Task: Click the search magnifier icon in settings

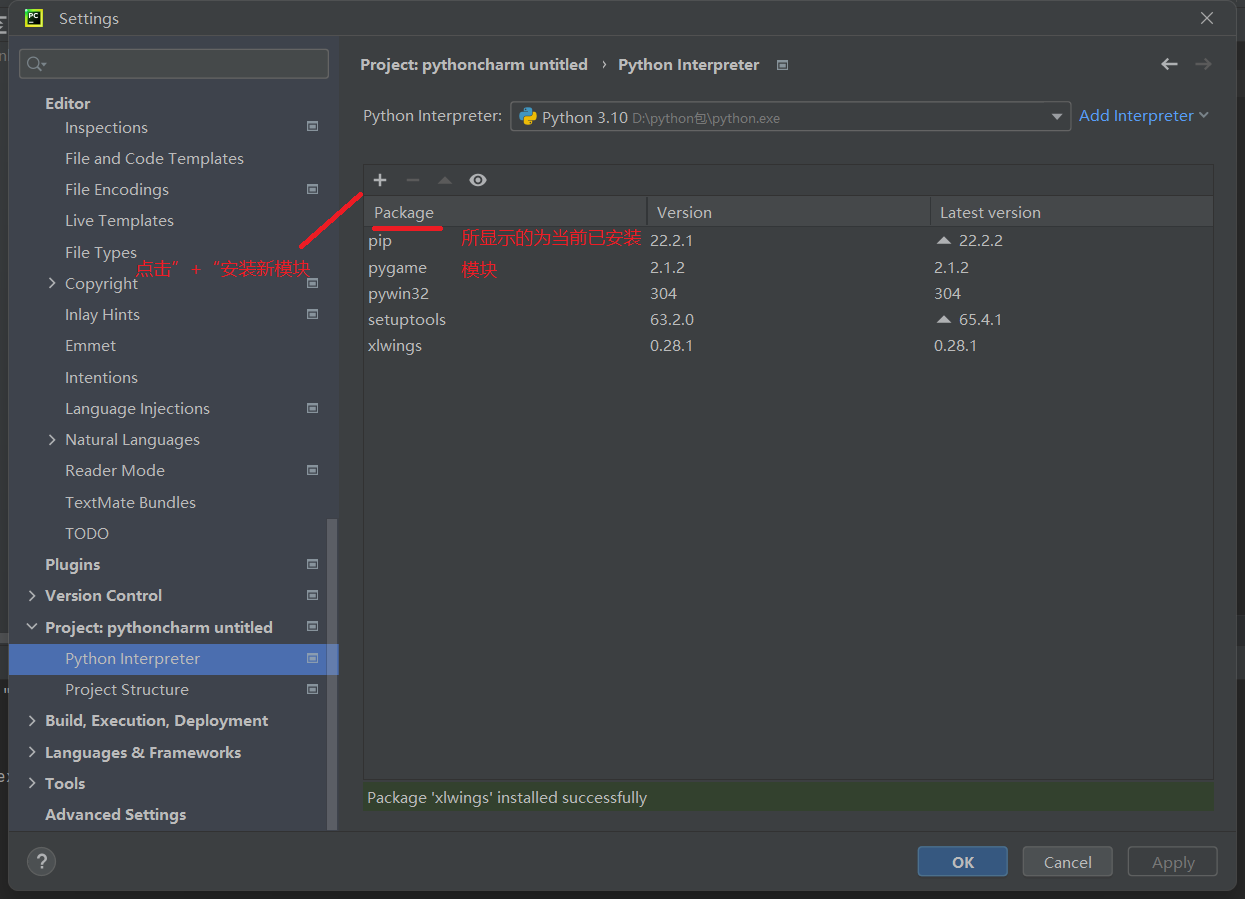Action: click(36, 64)
